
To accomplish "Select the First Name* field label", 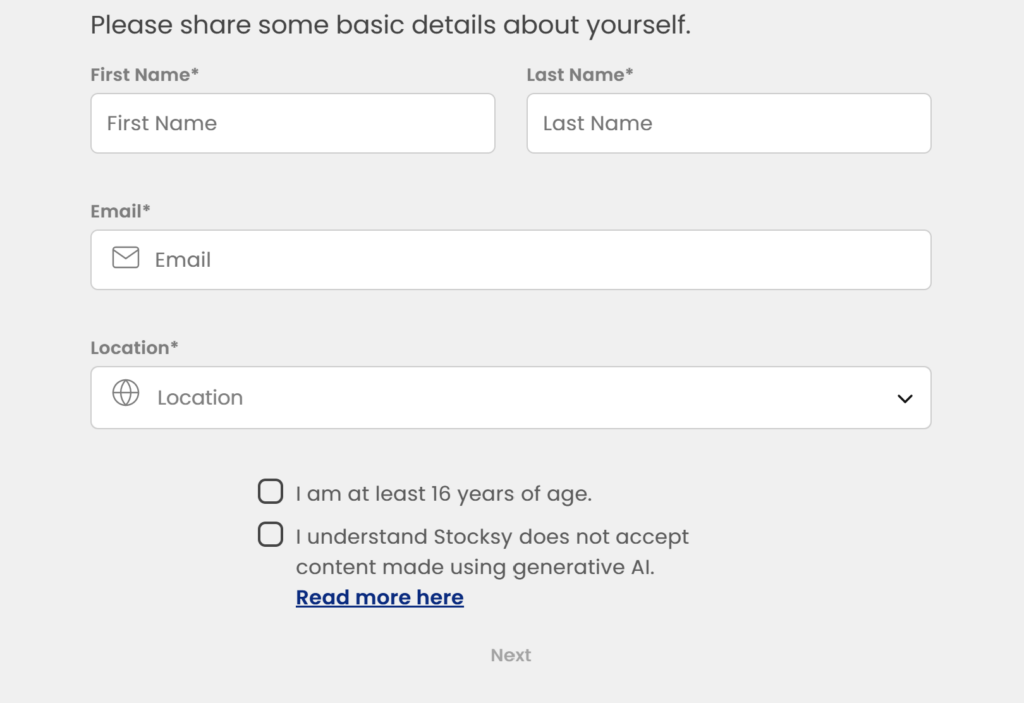I will 144,74.
